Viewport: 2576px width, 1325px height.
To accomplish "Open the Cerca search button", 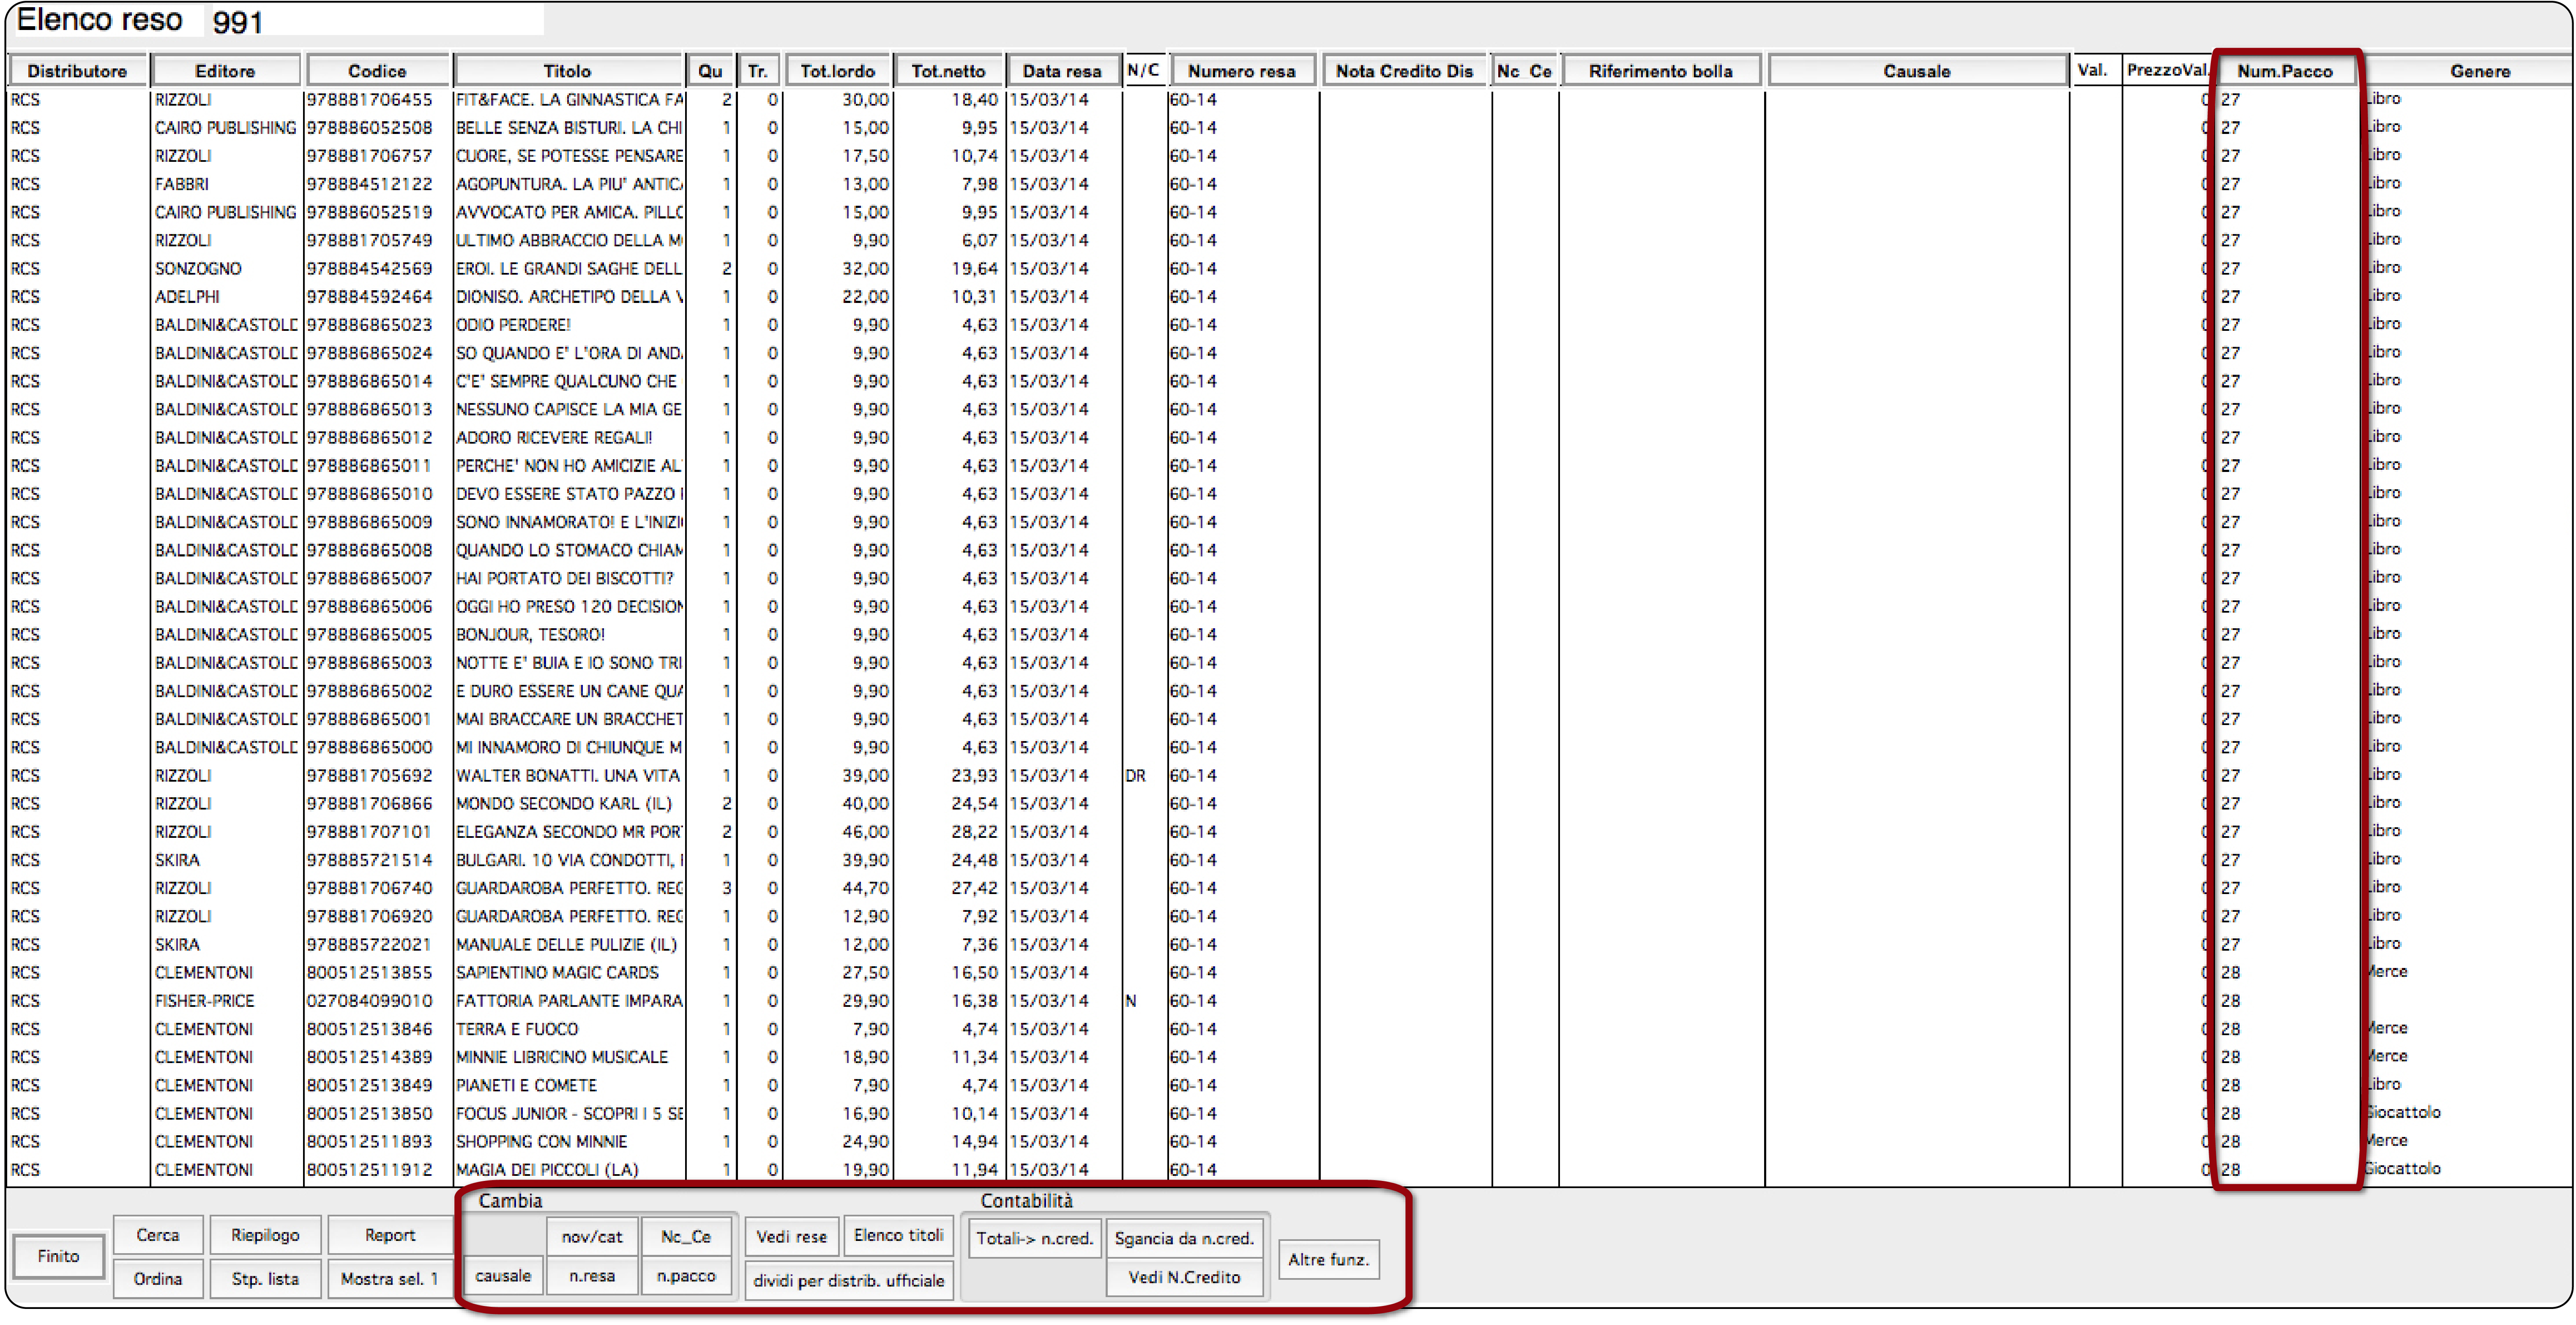I will [x=158, y=1235].
